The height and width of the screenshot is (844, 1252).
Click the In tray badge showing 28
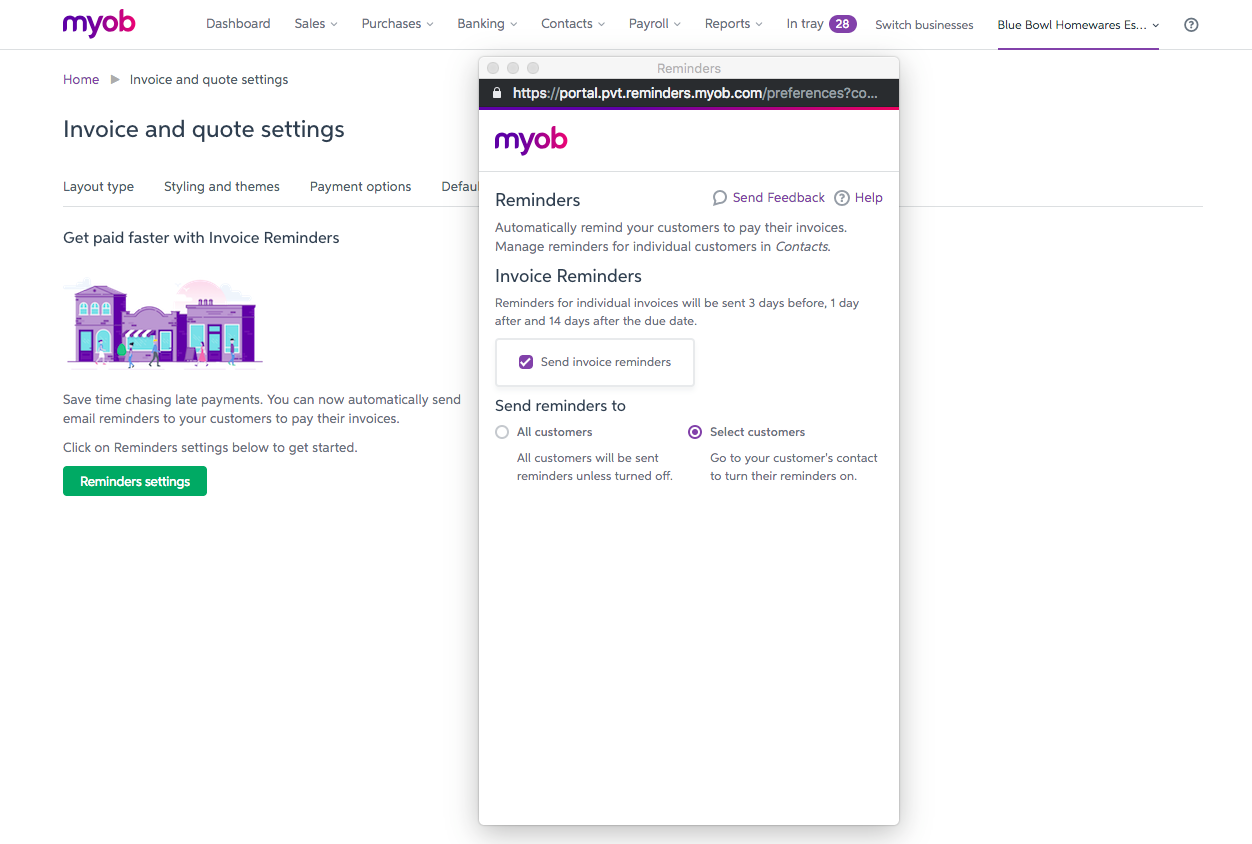(x=842, y=24)
